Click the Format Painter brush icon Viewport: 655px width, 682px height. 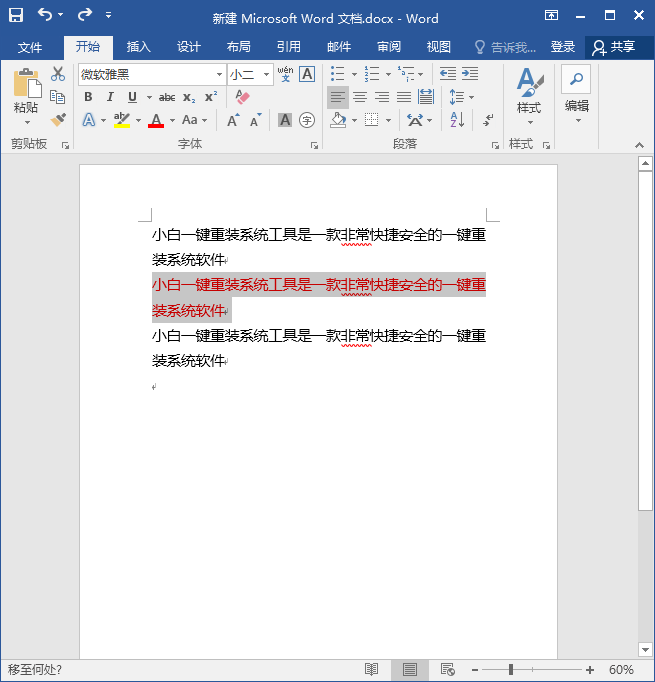[58, 120]
